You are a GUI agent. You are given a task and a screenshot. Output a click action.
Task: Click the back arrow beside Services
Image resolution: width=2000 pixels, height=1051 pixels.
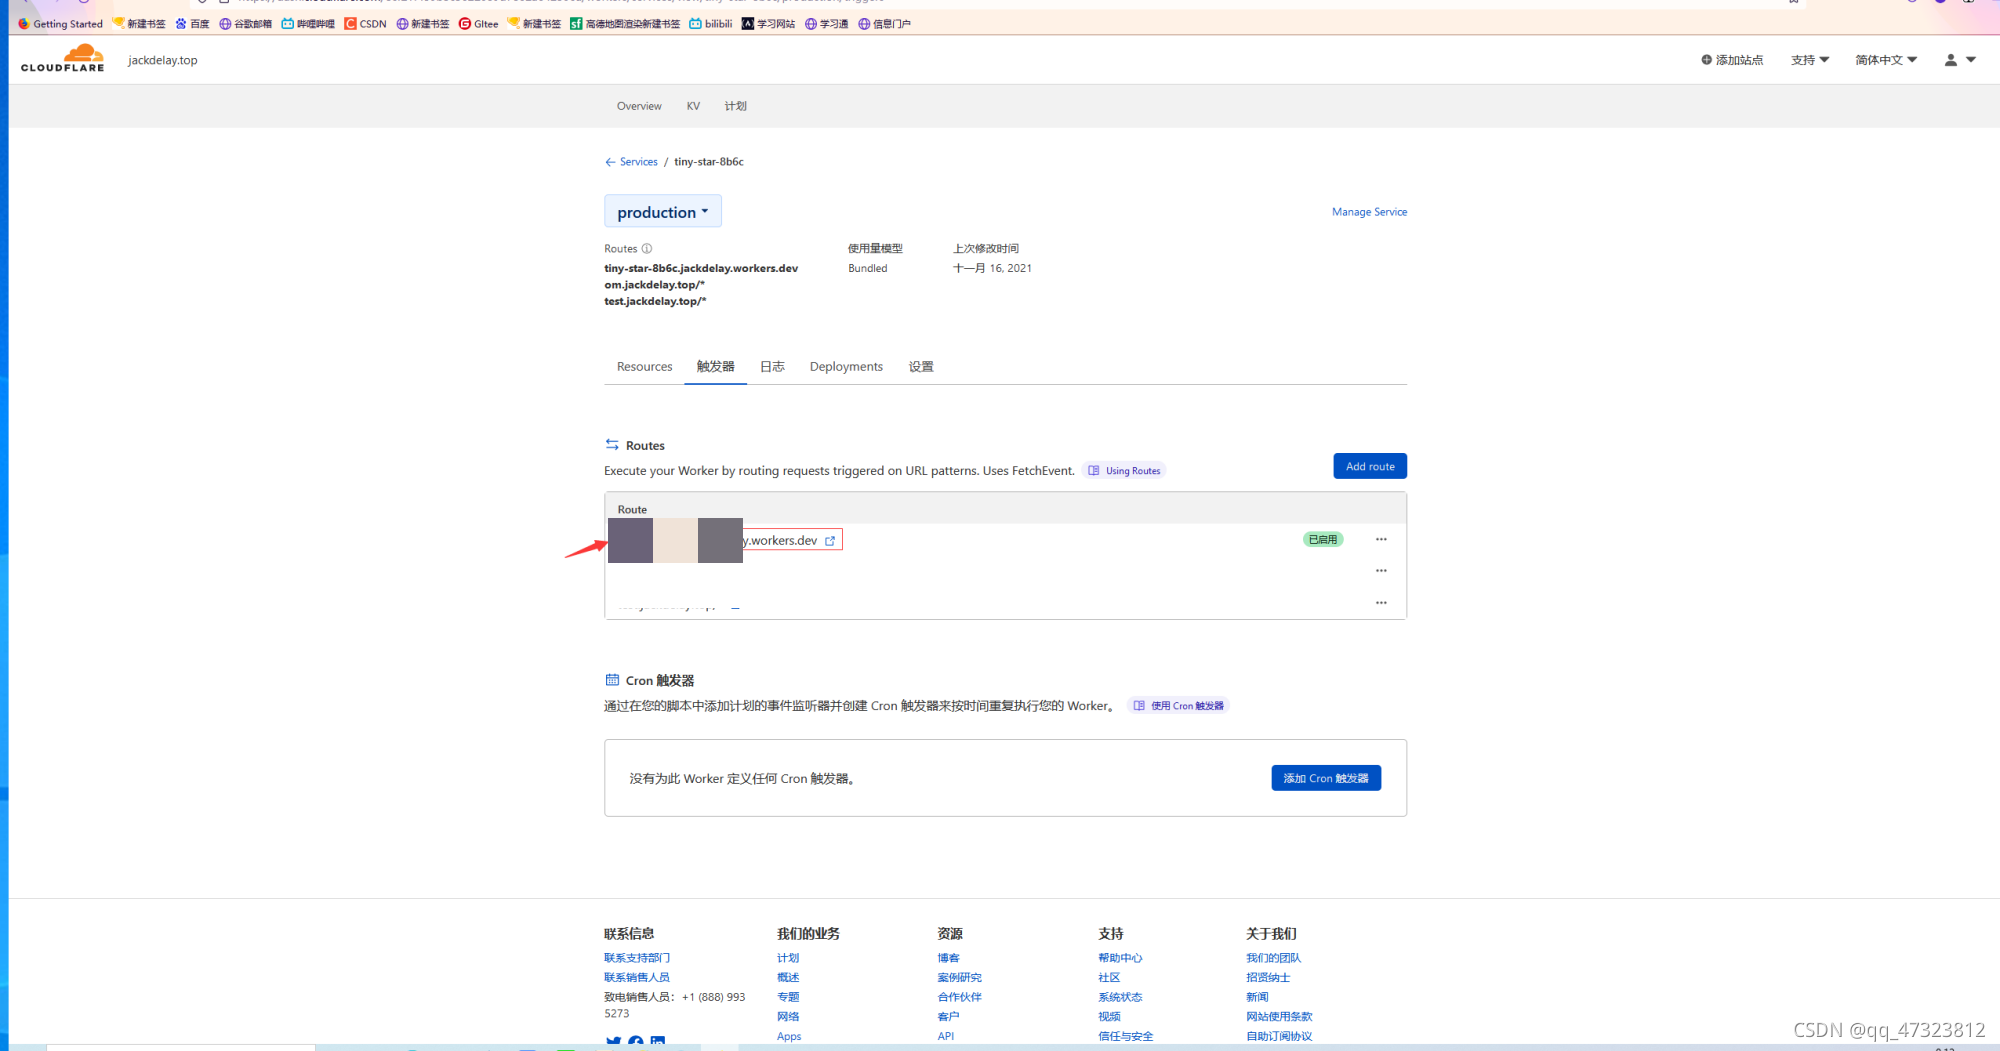[x=610, y=162]
